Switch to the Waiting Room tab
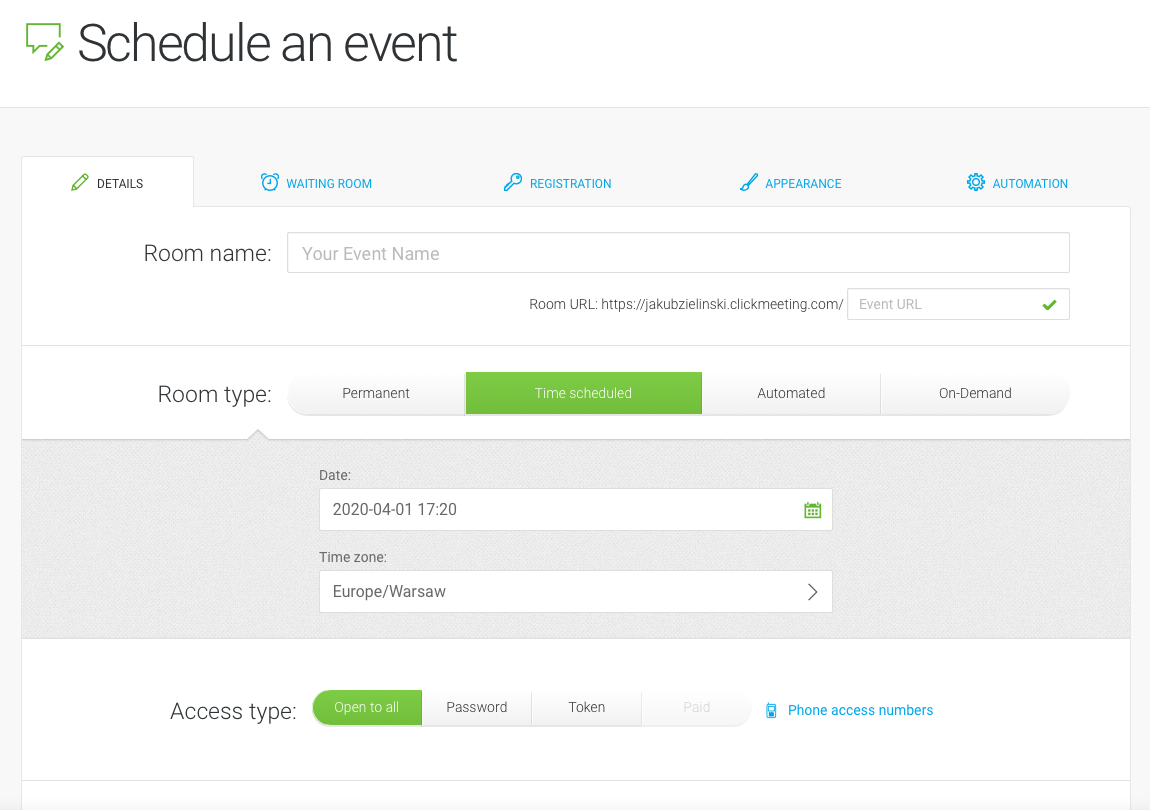 pyautogui.click(x=316, y=183)
